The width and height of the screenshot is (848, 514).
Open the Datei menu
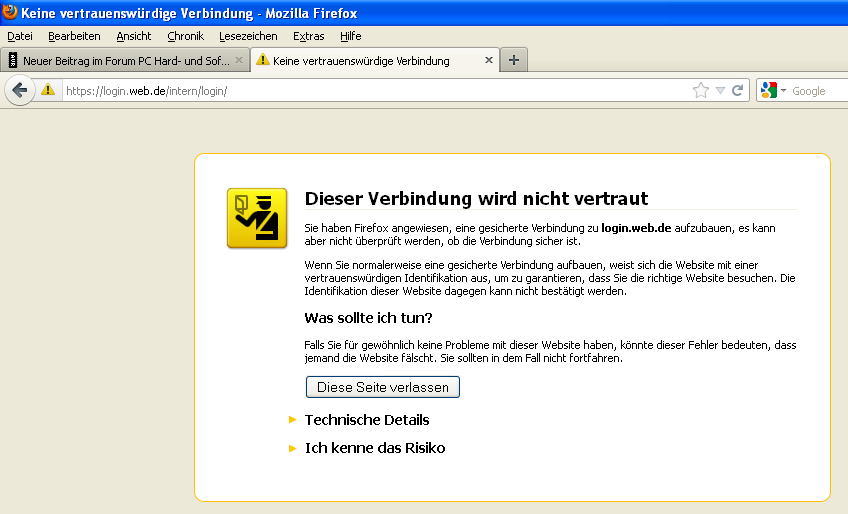[x=20, y=36]
